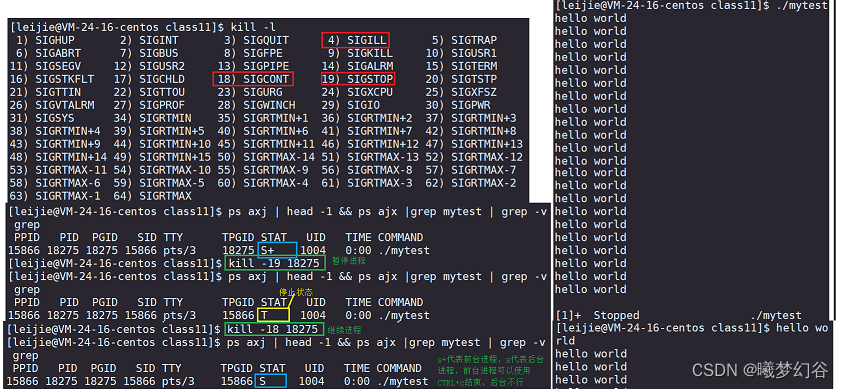Select the "31) SIGSYS" signal entry
This screenshot has height=389, width=845.
(41, 118)
